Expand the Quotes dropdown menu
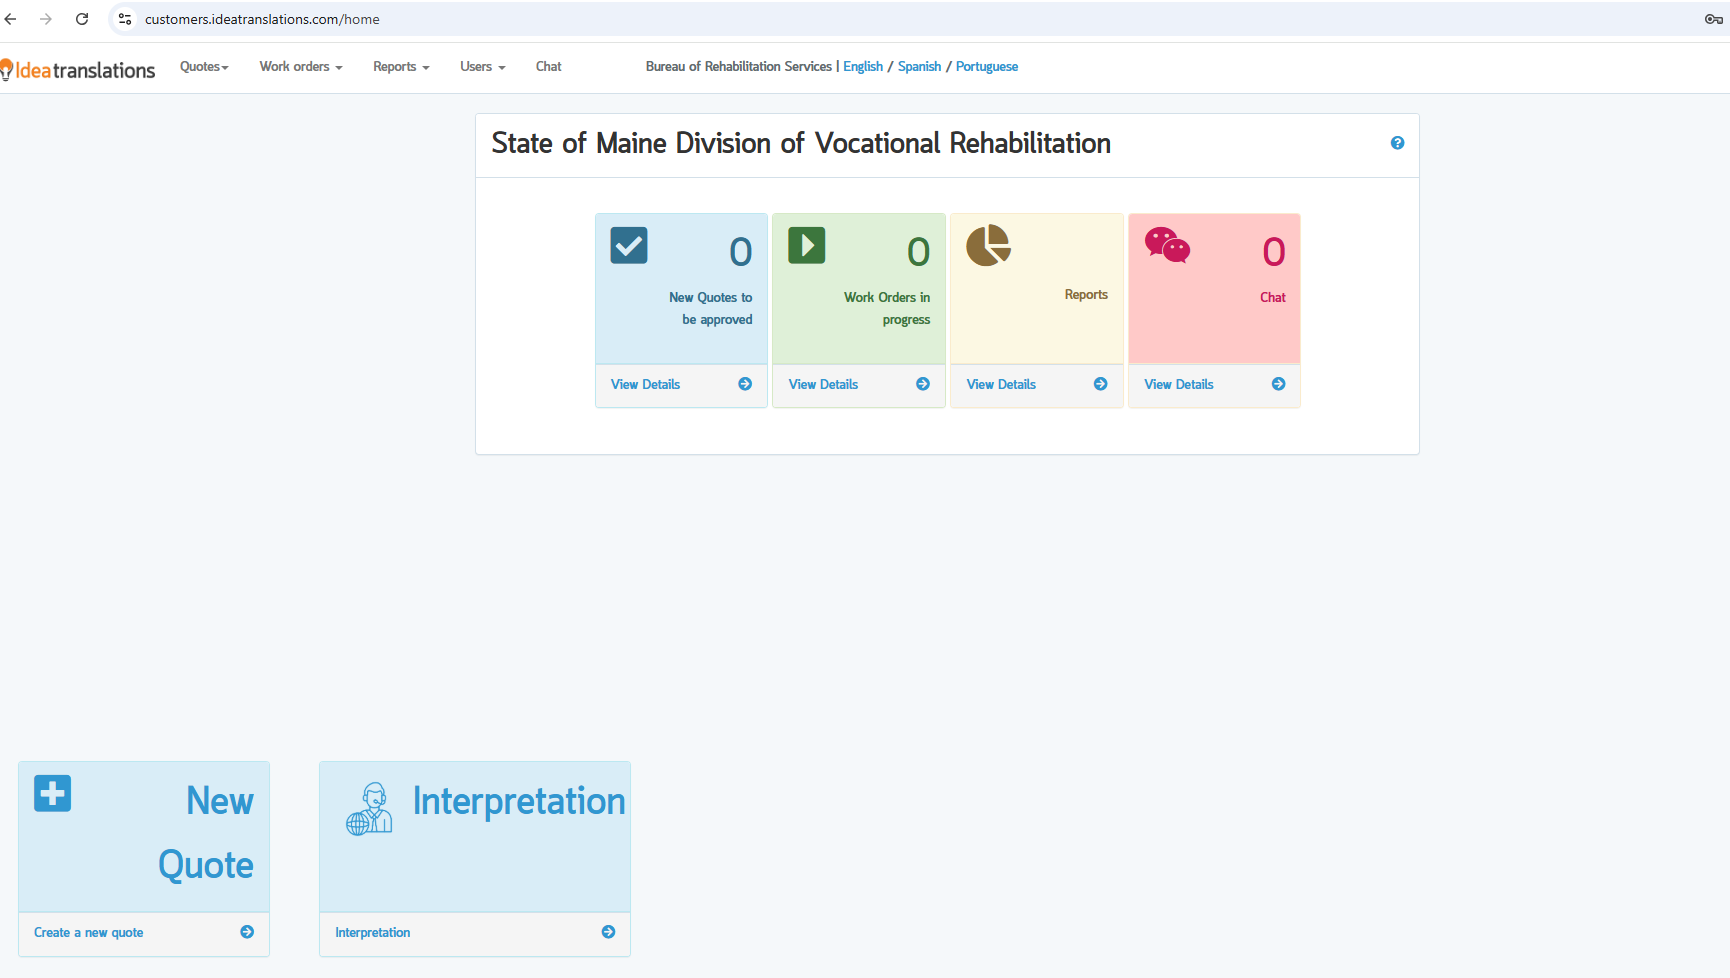The image size is (1730, 978). click(204, 67)
